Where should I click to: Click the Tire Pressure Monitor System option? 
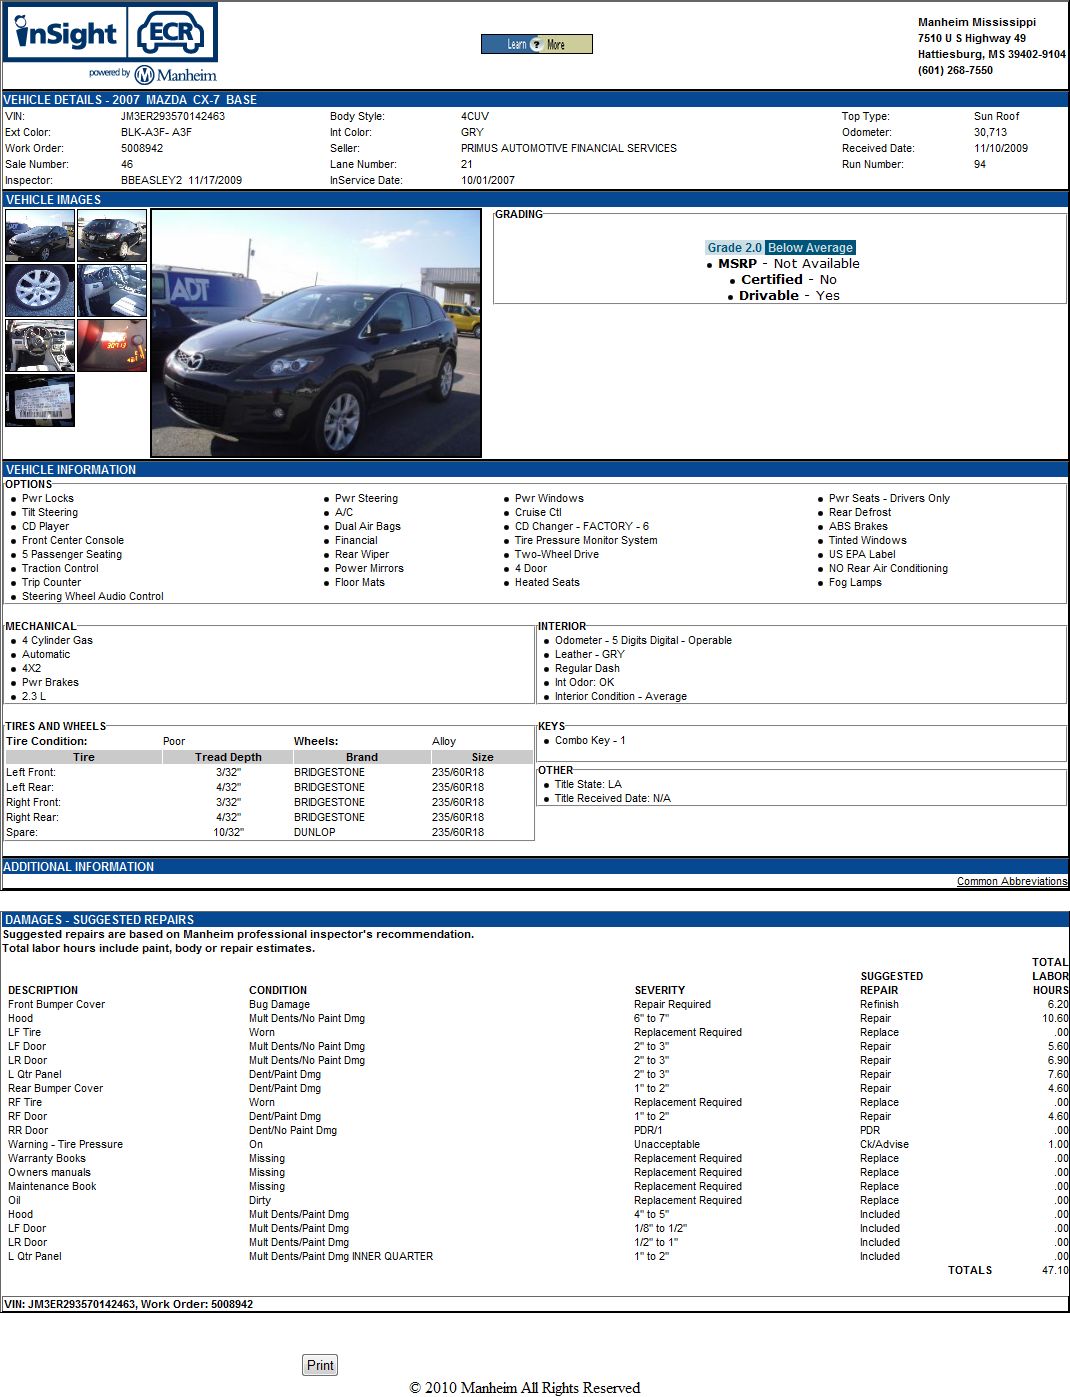(x=586, y=540)
